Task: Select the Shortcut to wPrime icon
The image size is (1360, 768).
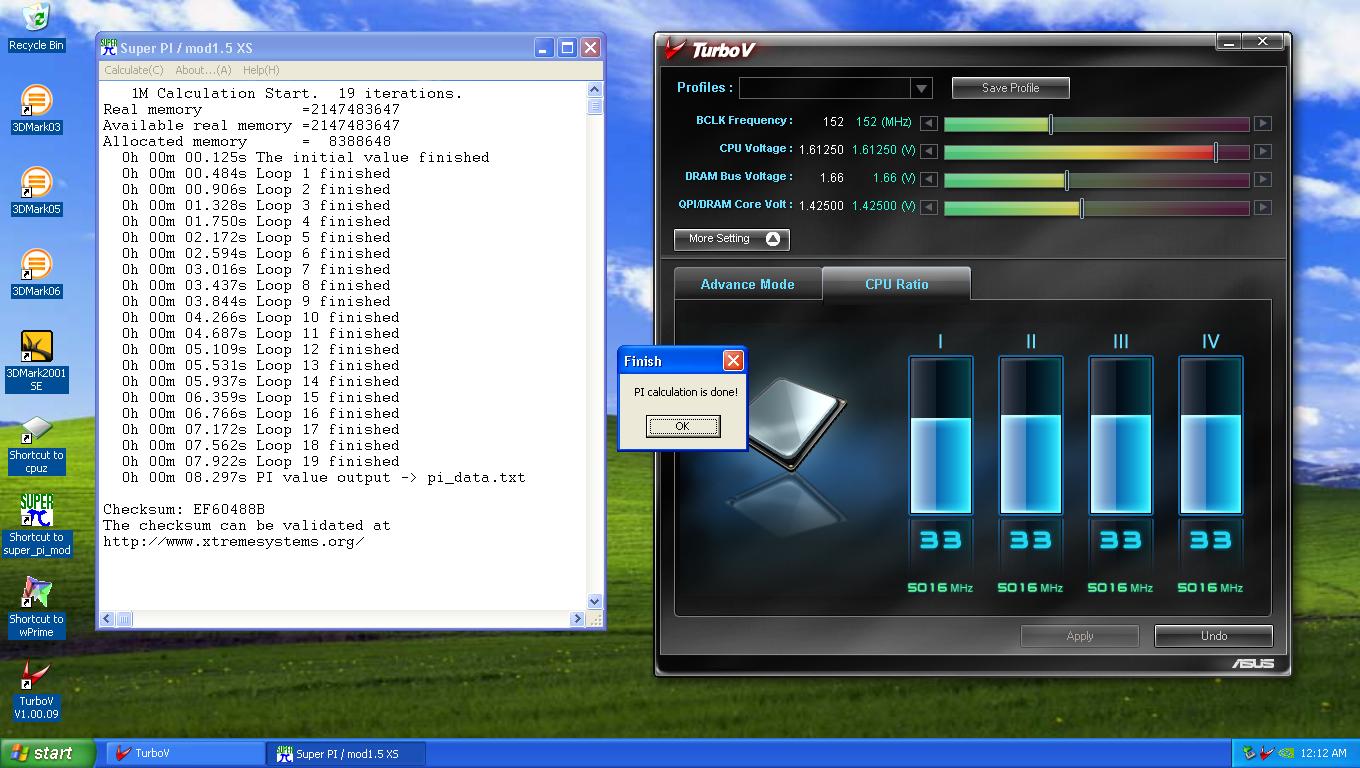Action: 36,608
